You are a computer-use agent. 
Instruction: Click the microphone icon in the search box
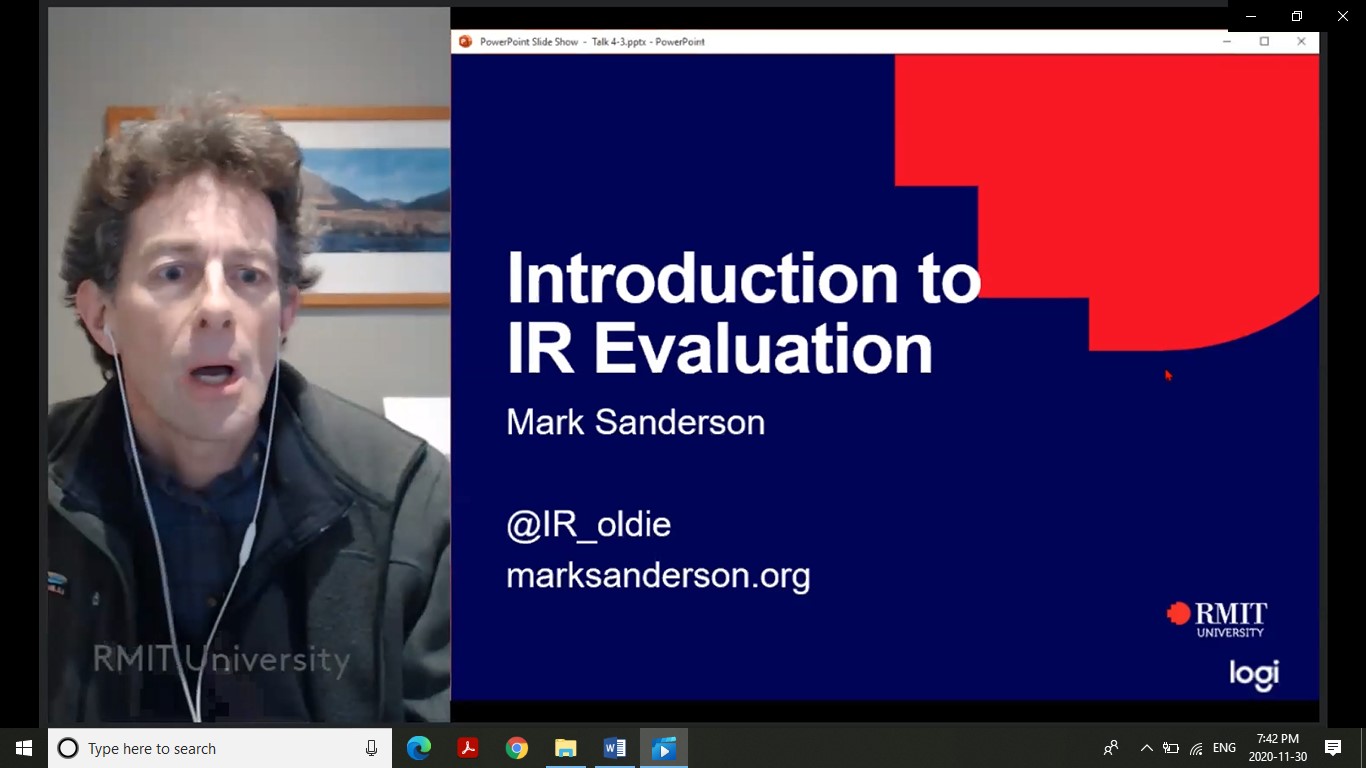(372, 748)
